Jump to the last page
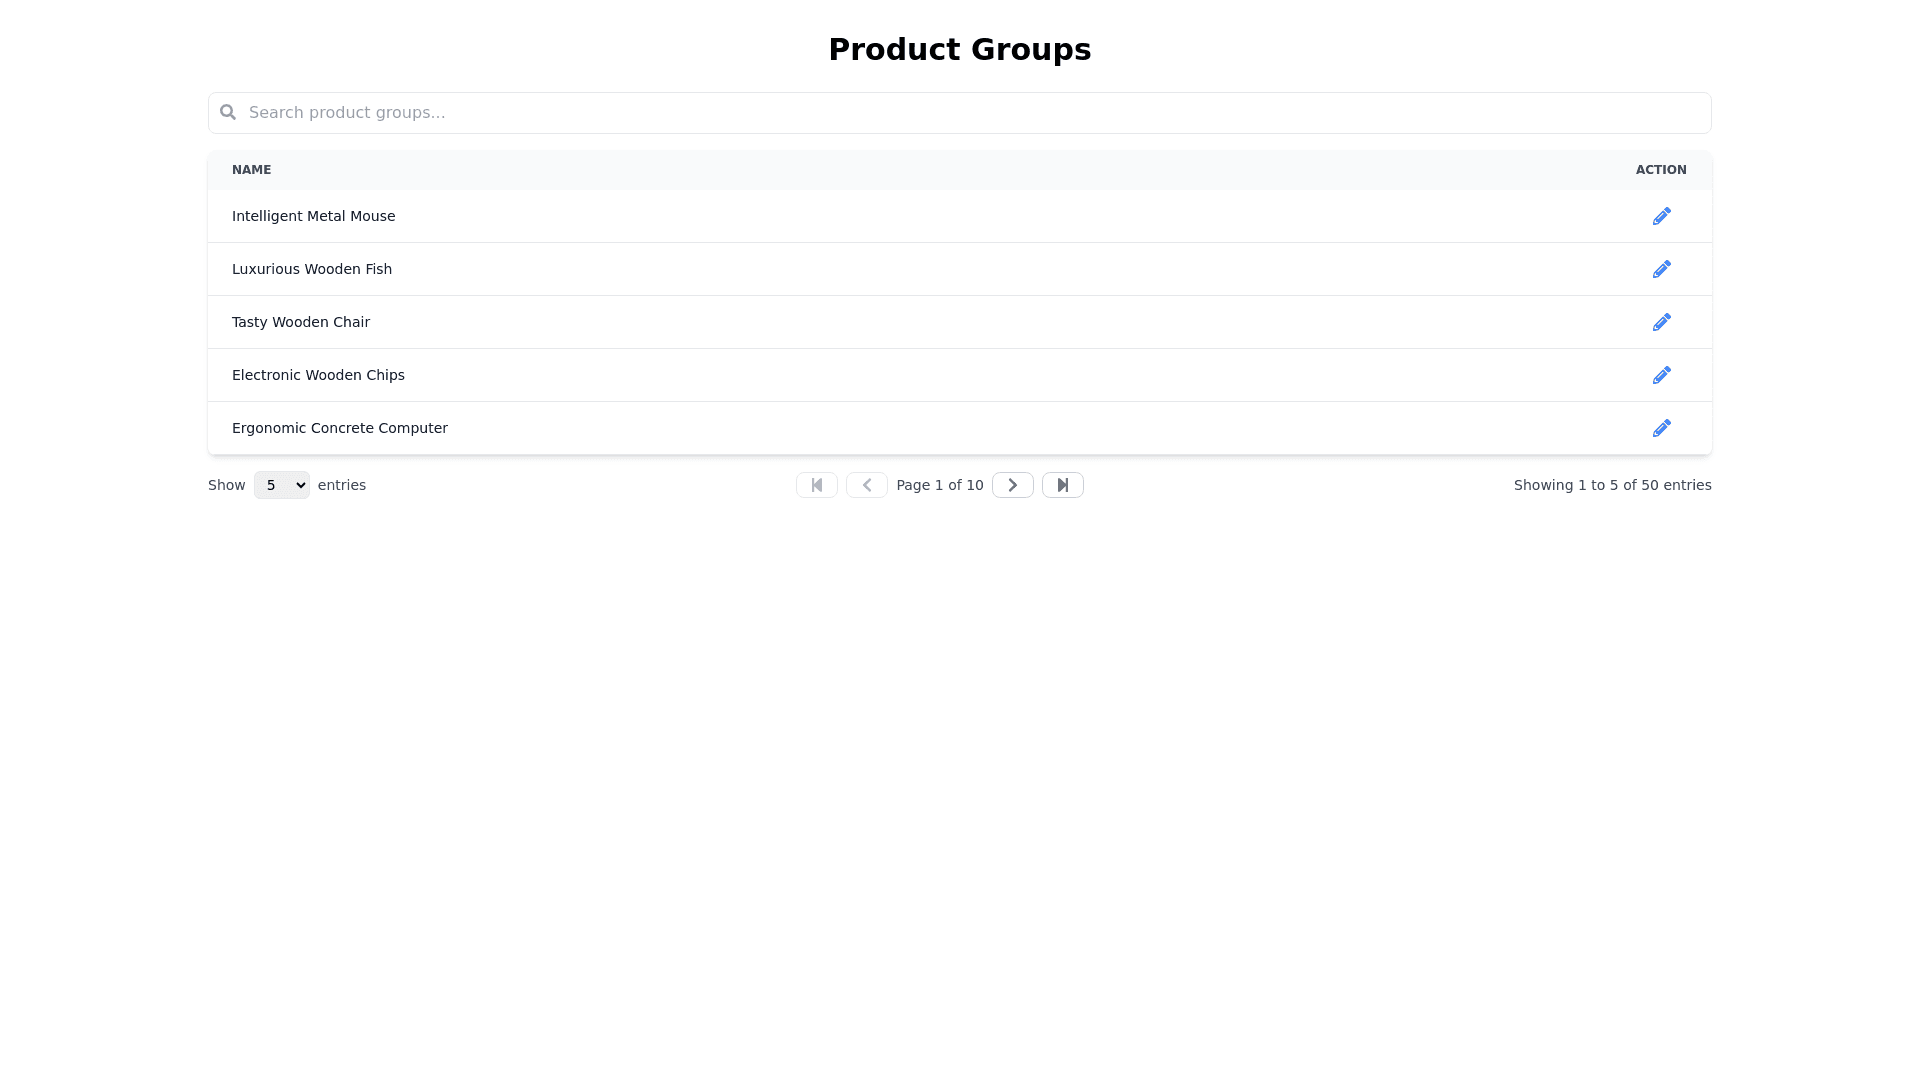The height and width of the screenshot is (1080, 1920). click(1062, 485)
